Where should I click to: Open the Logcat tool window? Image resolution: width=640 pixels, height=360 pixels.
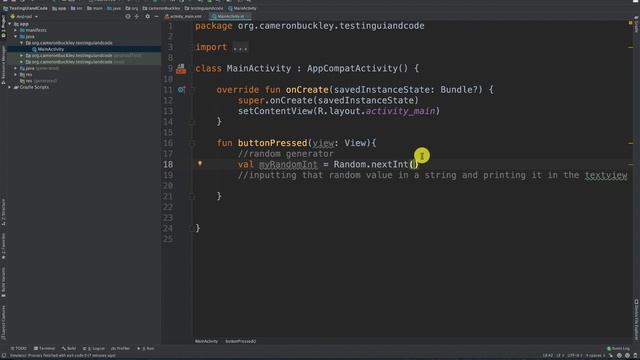pos(94,349)
